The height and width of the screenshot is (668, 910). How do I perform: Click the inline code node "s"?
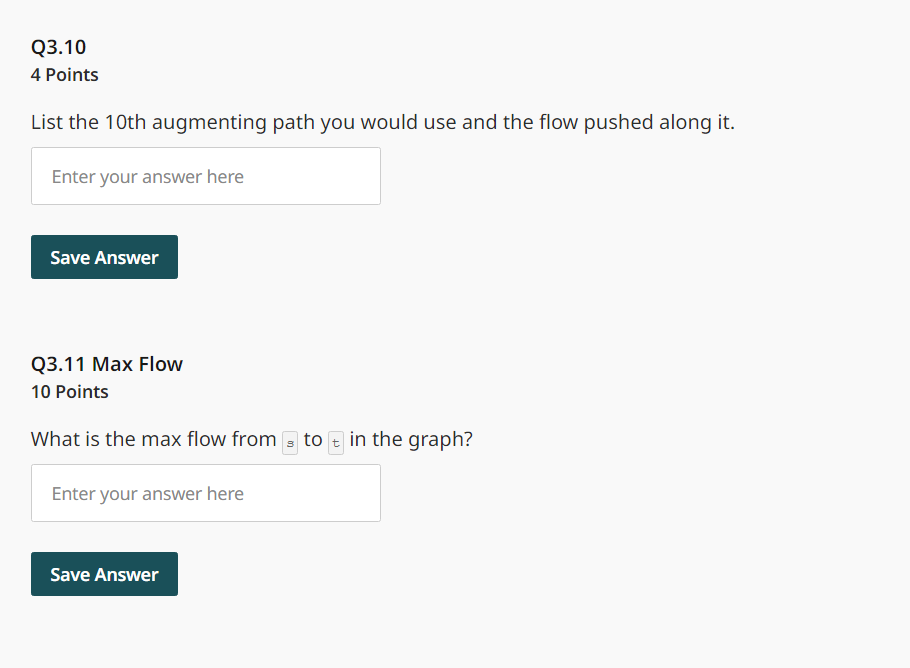pyautogui.click(x=290, y=443)
